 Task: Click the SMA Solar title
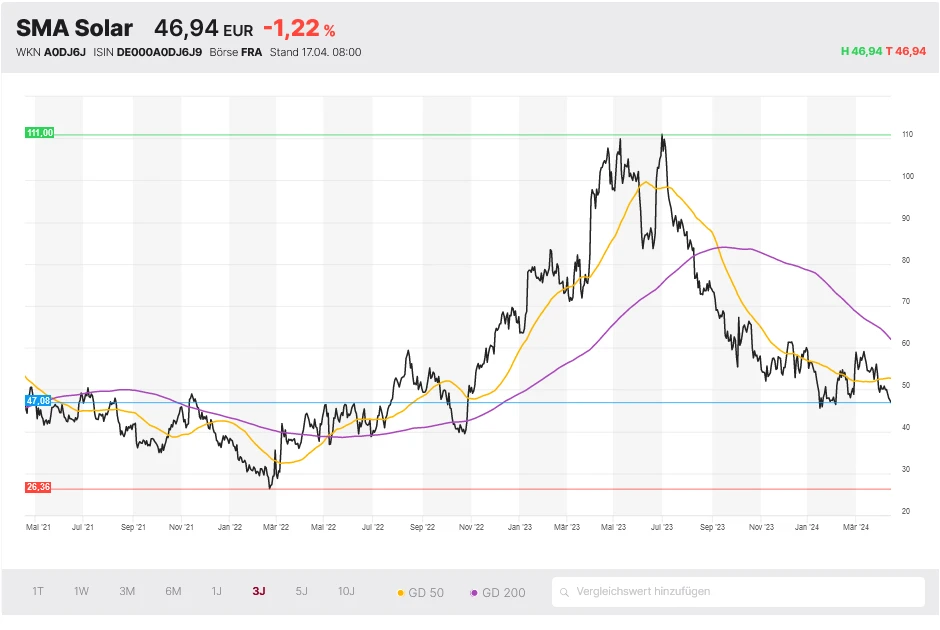click(x=74, y=28)
